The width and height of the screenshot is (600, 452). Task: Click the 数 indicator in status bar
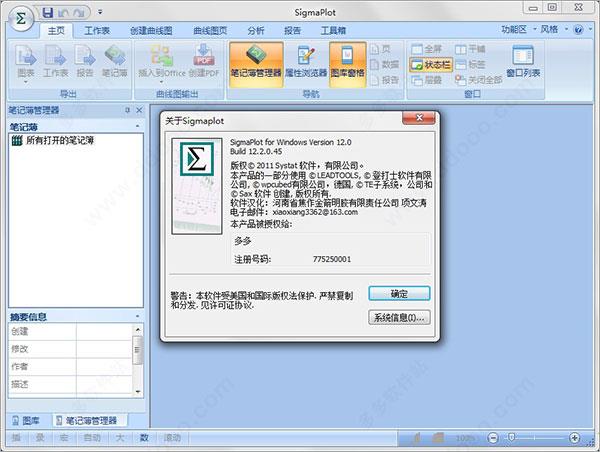point(144,437)
